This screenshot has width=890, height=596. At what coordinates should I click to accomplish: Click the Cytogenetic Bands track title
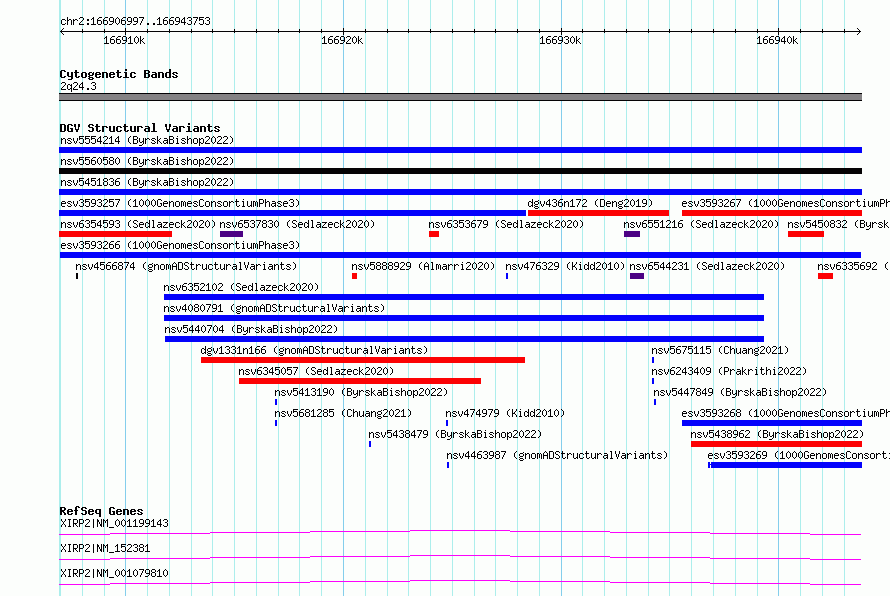pos(119,74)
